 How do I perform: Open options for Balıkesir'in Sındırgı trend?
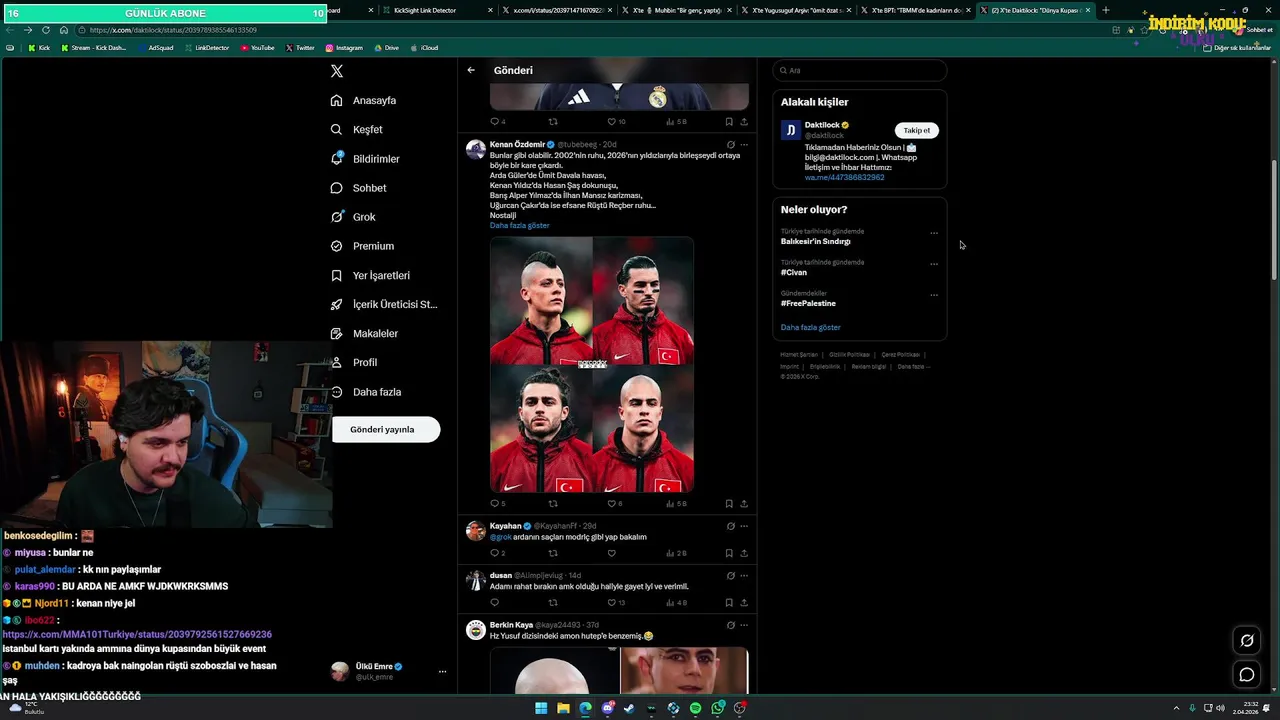click(x=934, y=233)
